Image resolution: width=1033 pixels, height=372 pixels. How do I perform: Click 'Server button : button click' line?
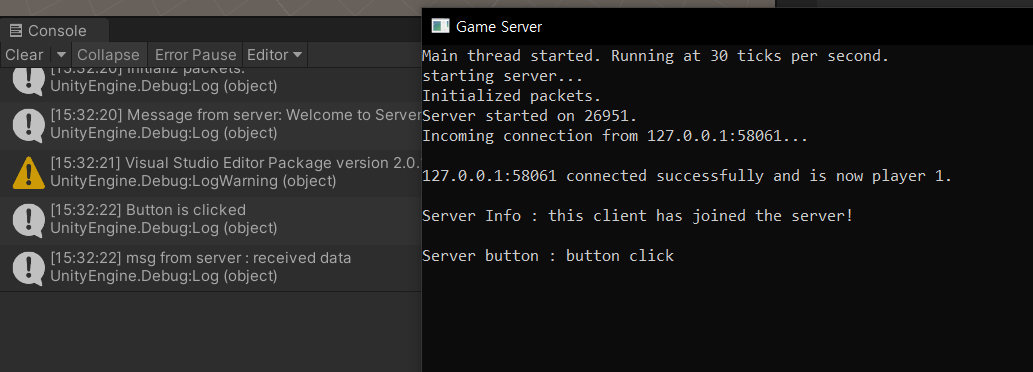point(547,256)
